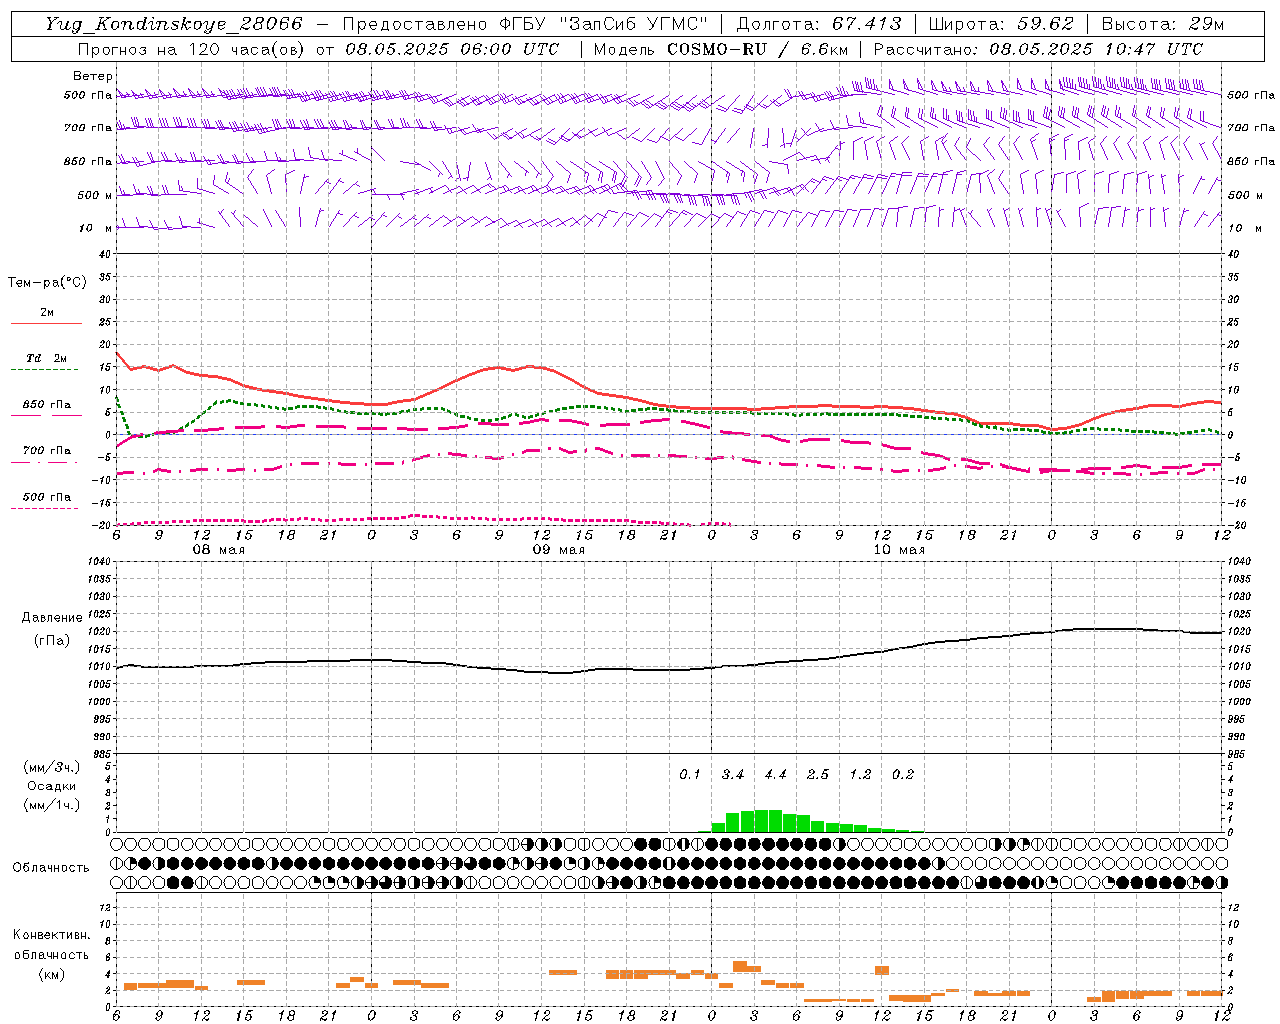This screenshot has height=1024, width=1280.
Task: Click the '1.2' precipitation total
Action: click(860, 774)
